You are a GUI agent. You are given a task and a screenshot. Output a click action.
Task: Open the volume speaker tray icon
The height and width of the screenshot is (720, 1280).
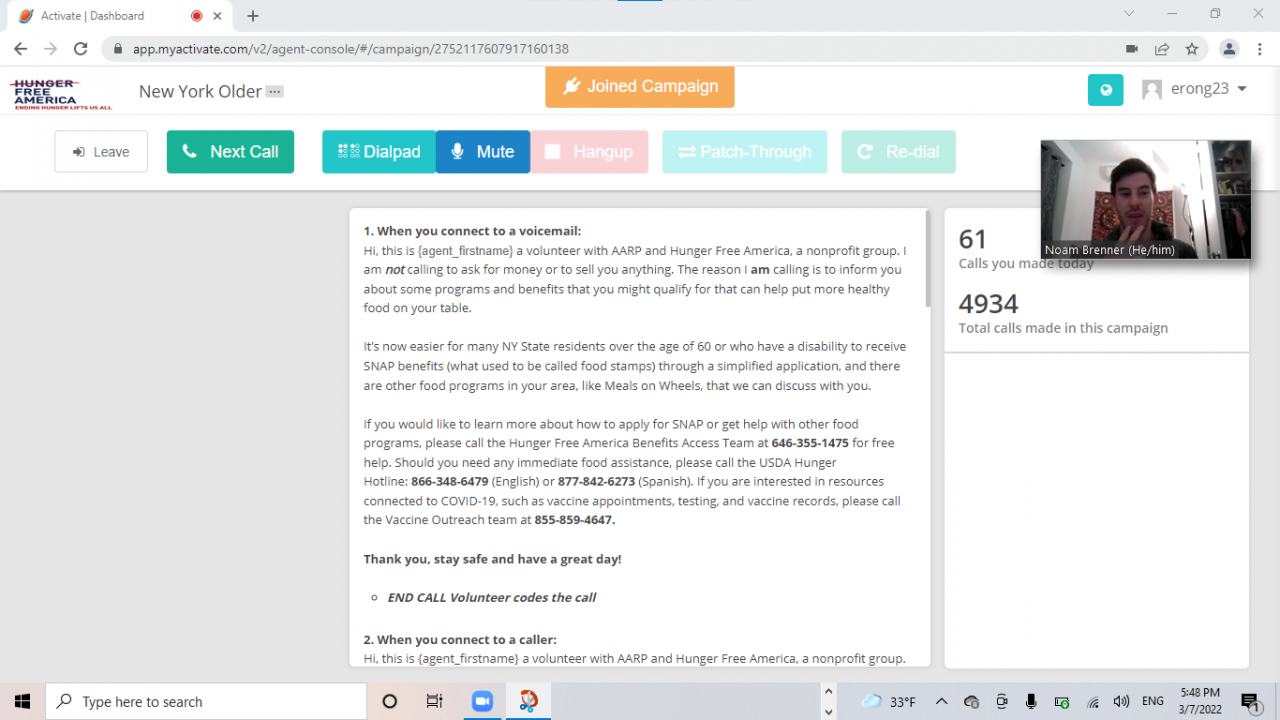[1121, 702]
